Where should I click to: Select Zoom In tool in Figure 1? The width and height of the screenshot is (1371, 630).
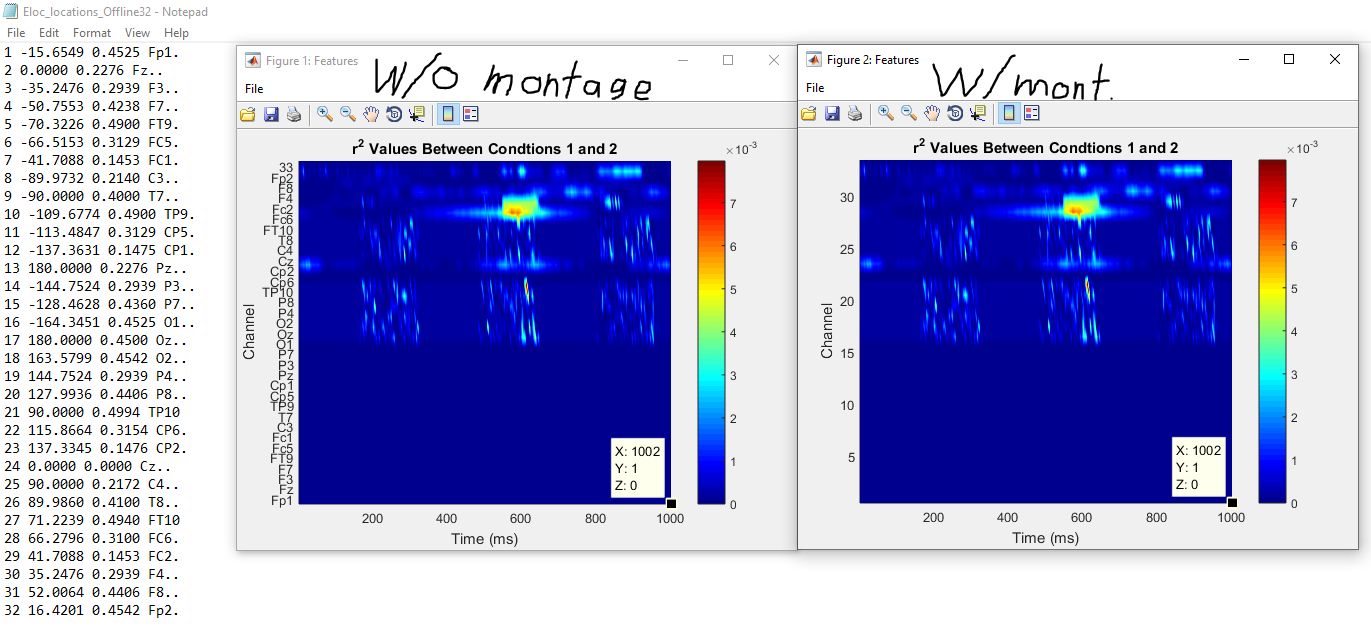click(x=325, y=115)
